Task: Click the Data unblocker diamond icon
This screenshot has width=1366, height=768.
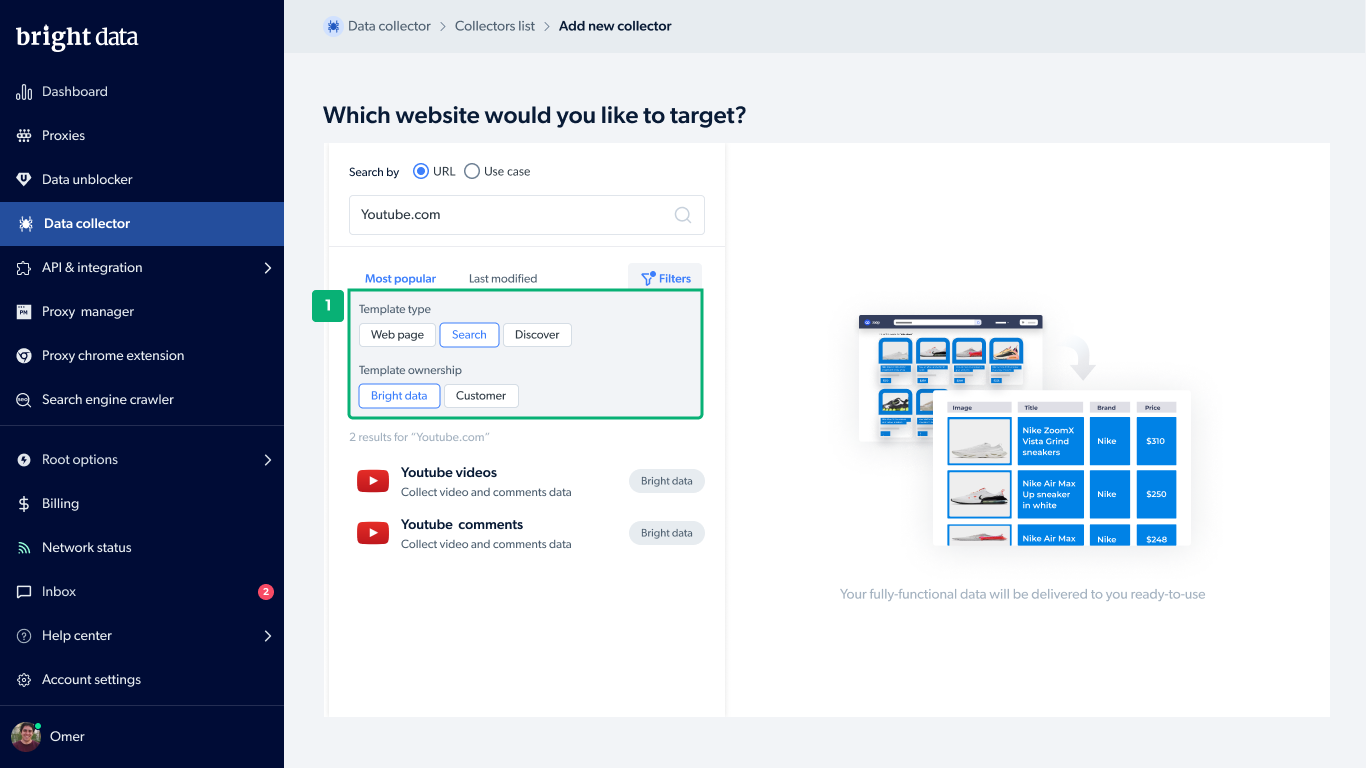Action: (x=24, y=180)
